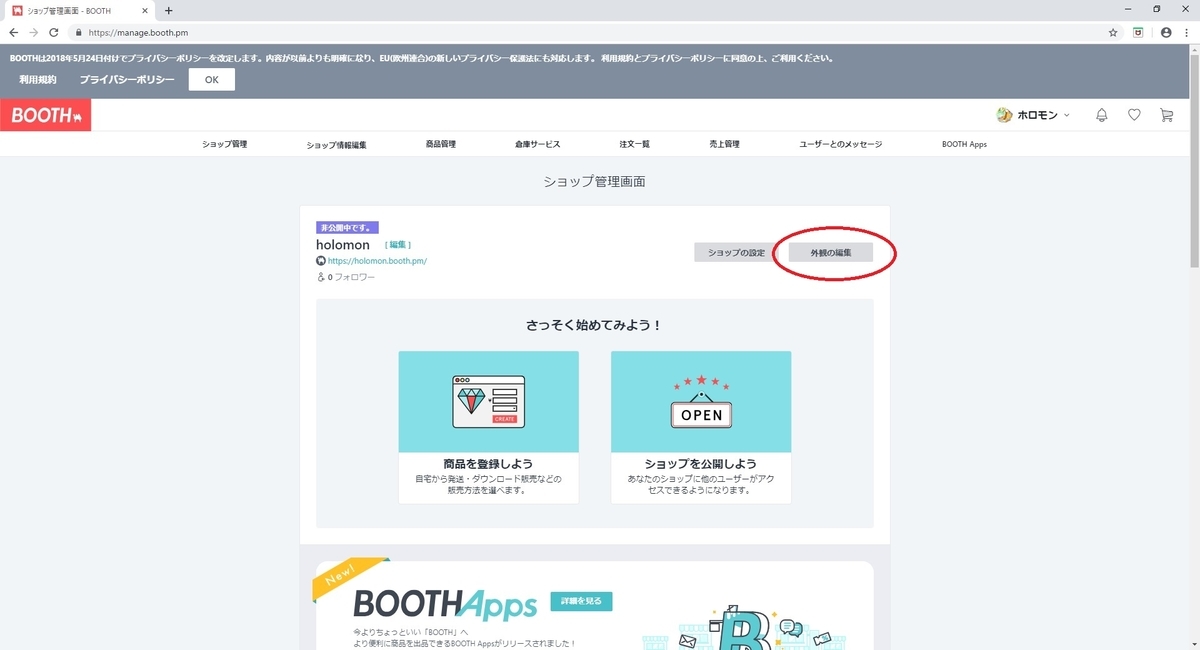
Task: Bookmark this page with star icon
Action: 1113,32
